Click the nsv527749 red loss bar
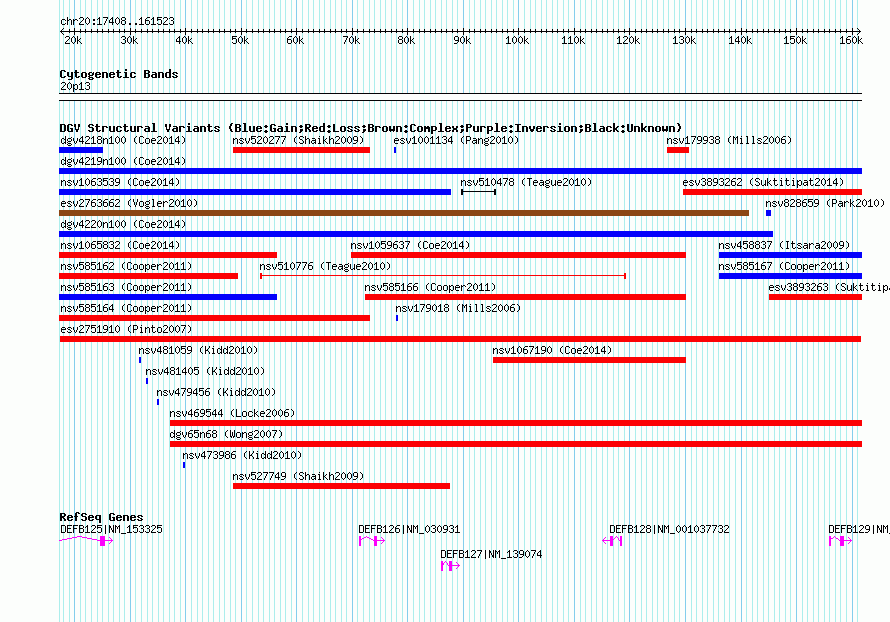Screen dimensions: 890x622 [x=341, y=486]
